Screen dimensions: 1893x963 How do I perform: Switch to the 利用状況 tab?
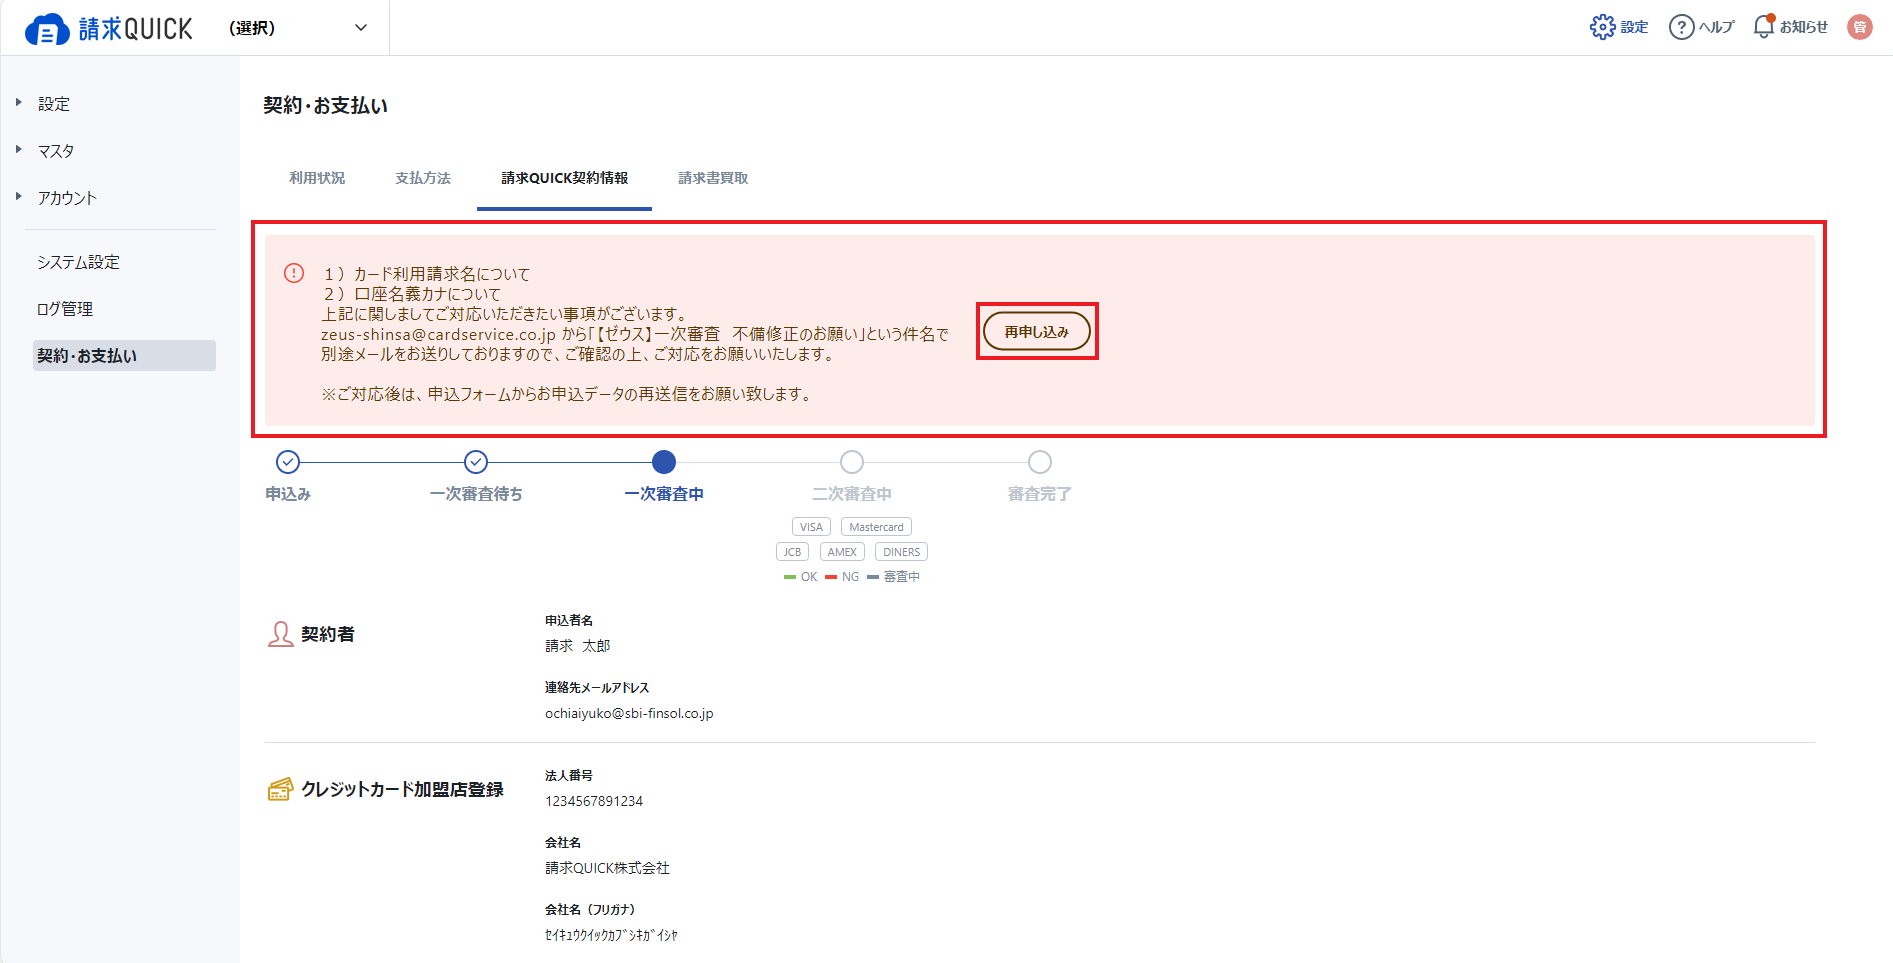[x=317, y=178]
